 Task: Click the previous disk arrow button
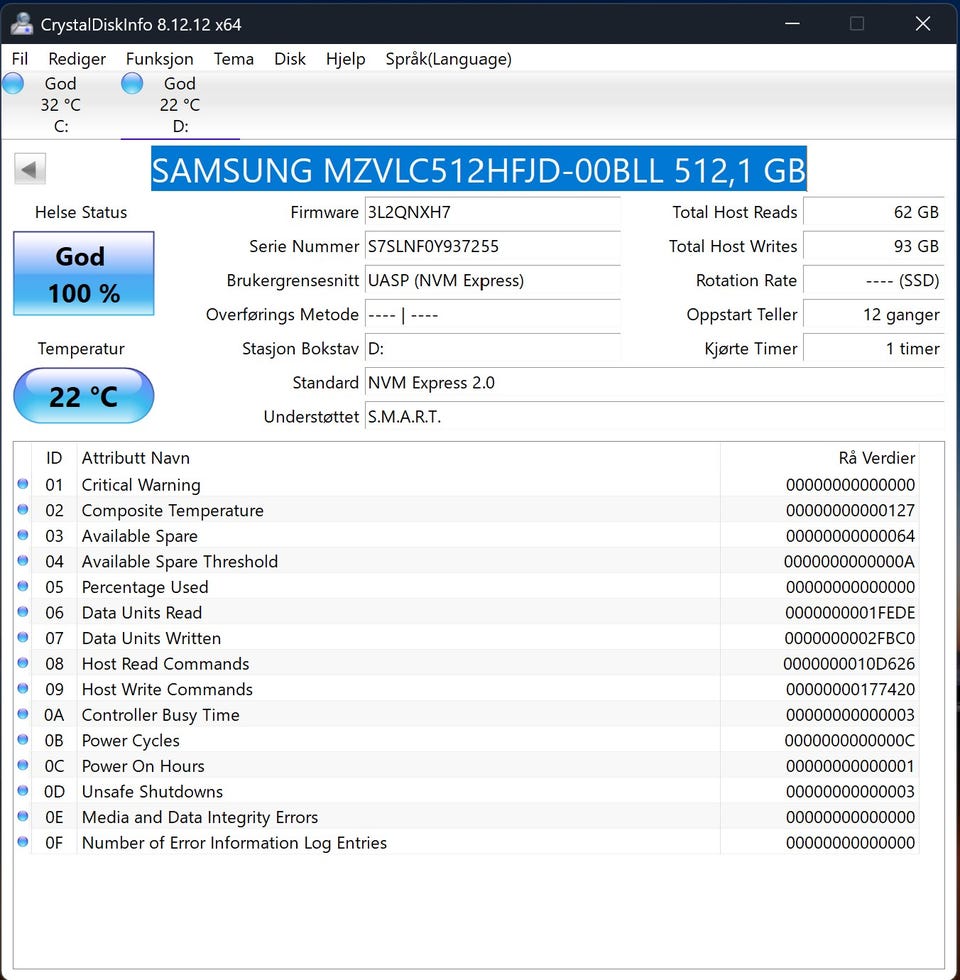point(29,169)
